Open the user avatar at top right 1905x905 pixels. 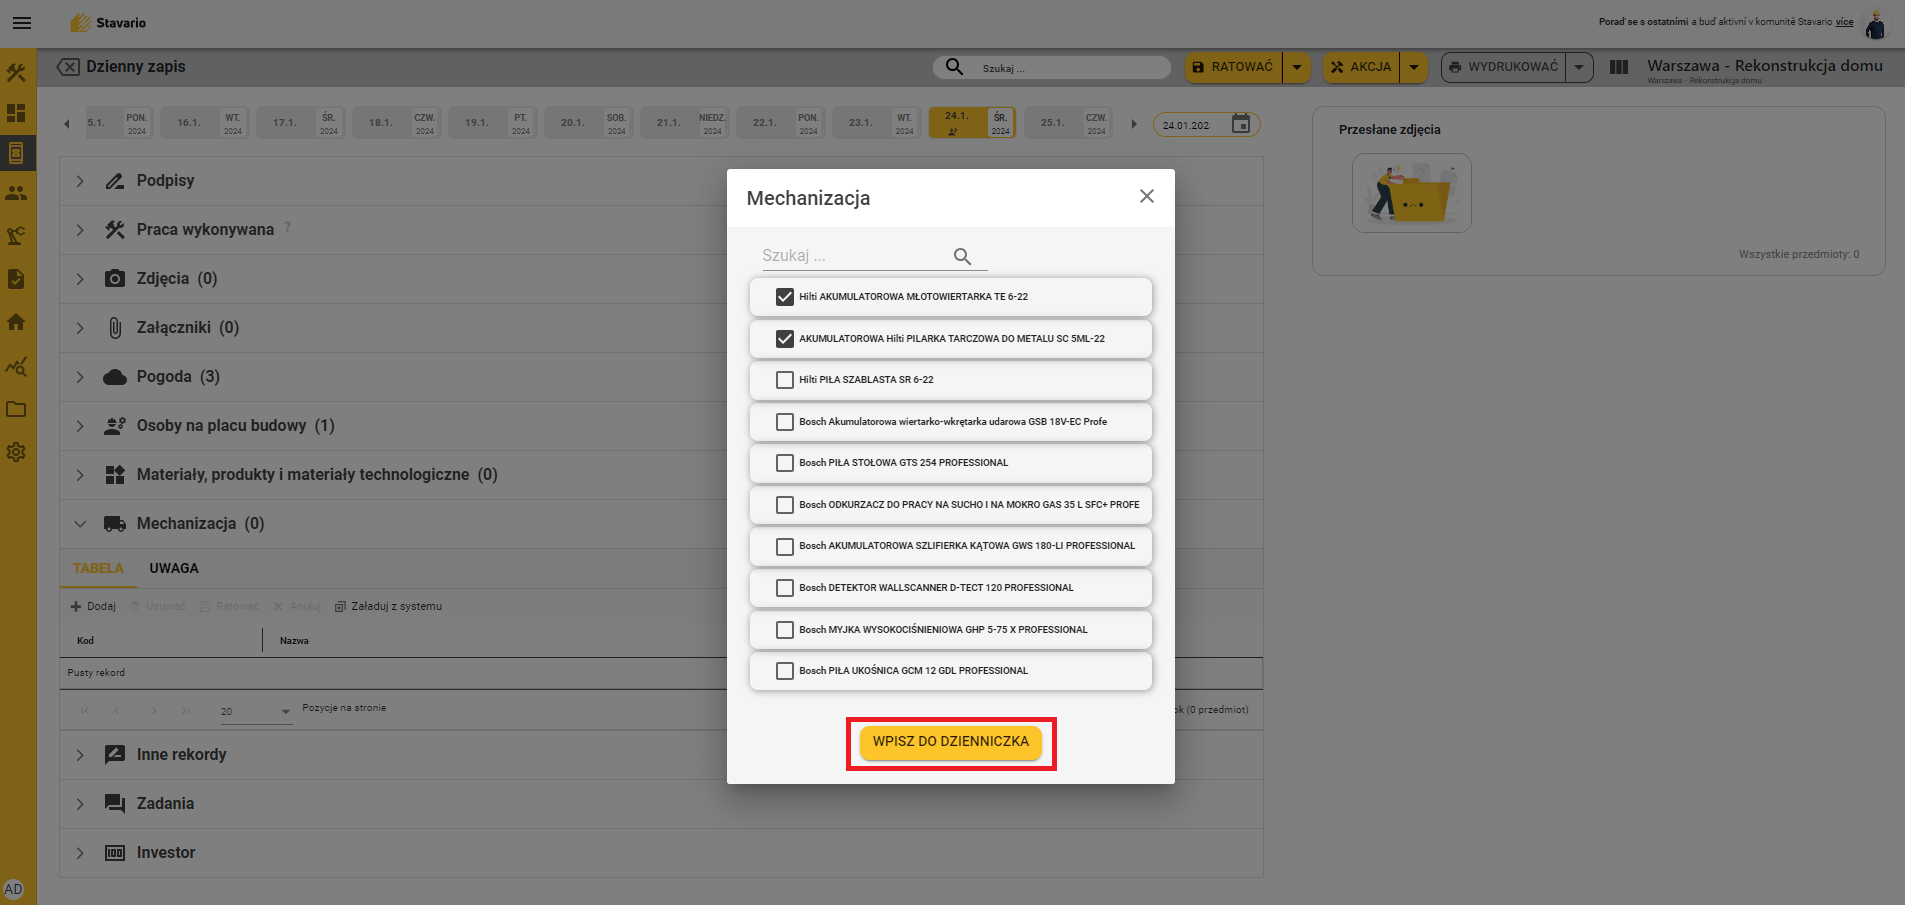click(1876, 24)
